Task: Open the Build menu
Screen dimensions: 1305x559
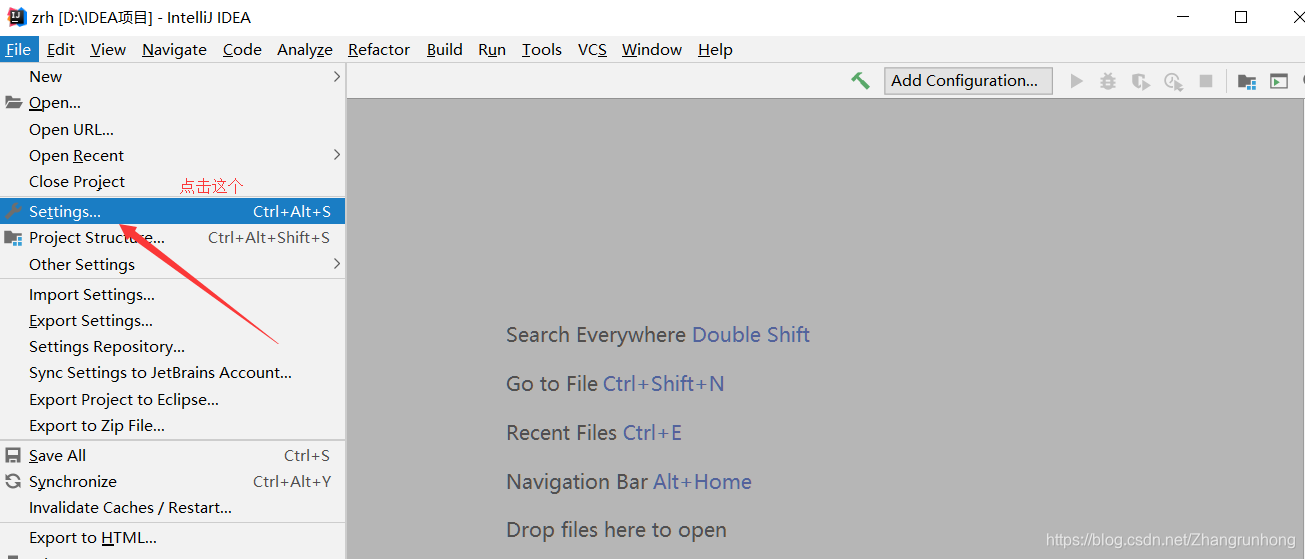Action: (x=444, y=49)
